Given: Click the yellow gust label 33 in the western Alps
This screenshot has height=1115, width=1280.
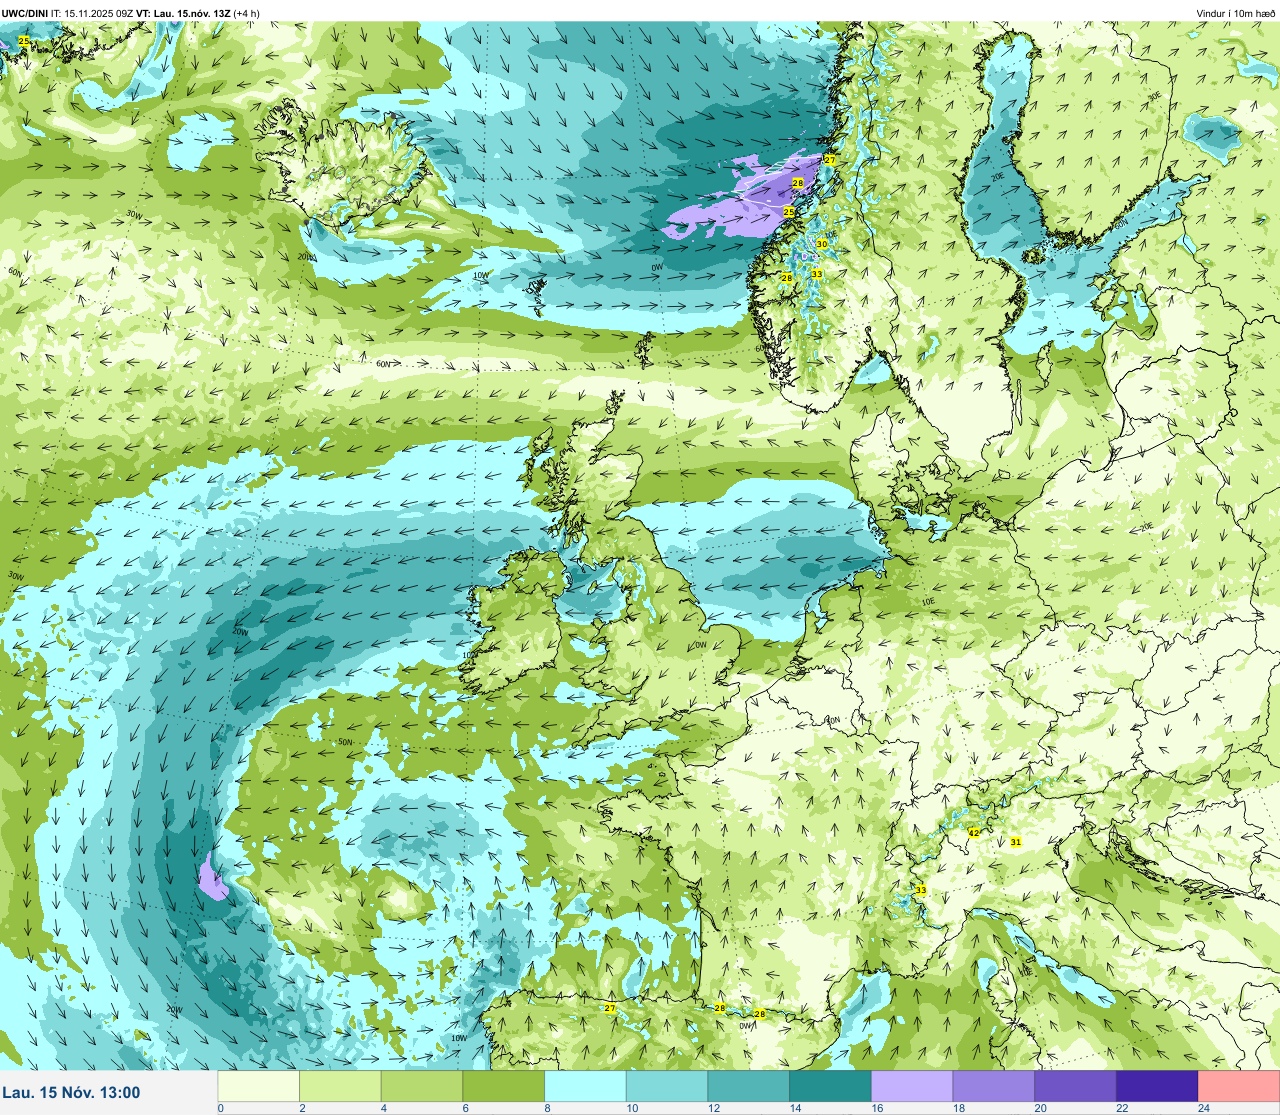Looking at the screenshot, I should coord(921,890).
